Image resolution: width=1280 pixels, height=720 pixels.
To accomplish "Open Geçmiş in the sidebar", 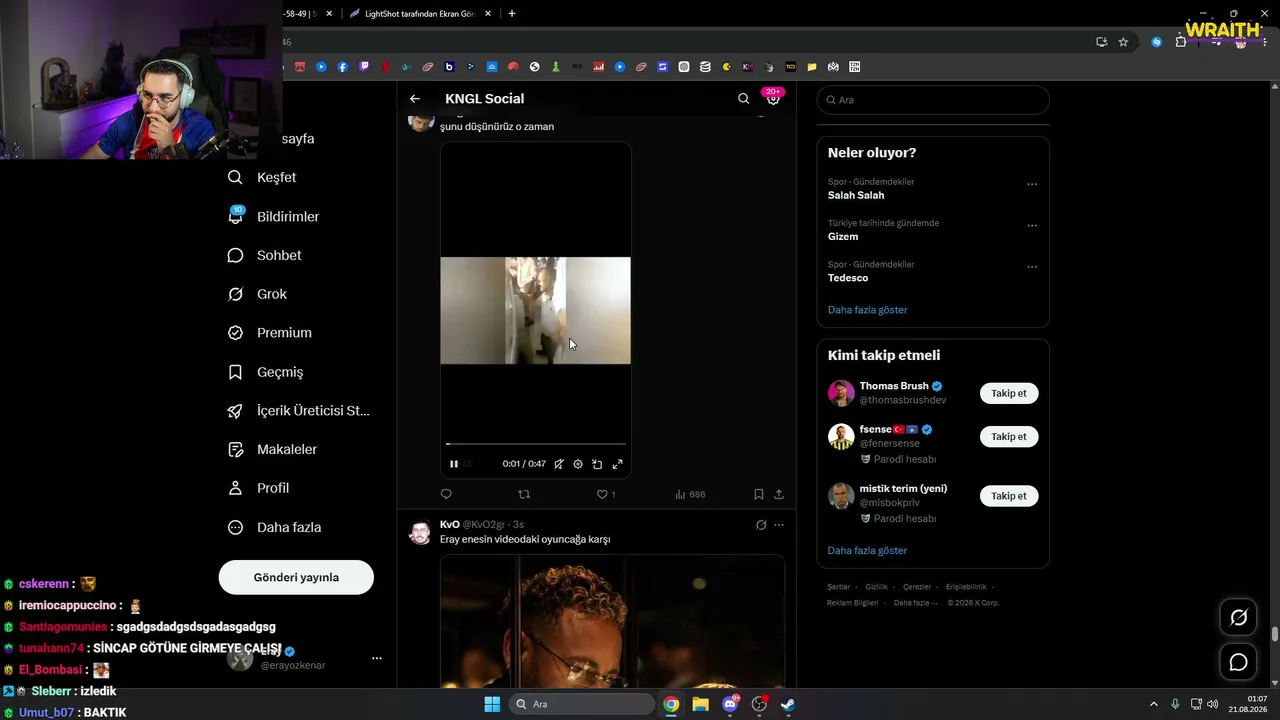I will (x=266, y=372).
